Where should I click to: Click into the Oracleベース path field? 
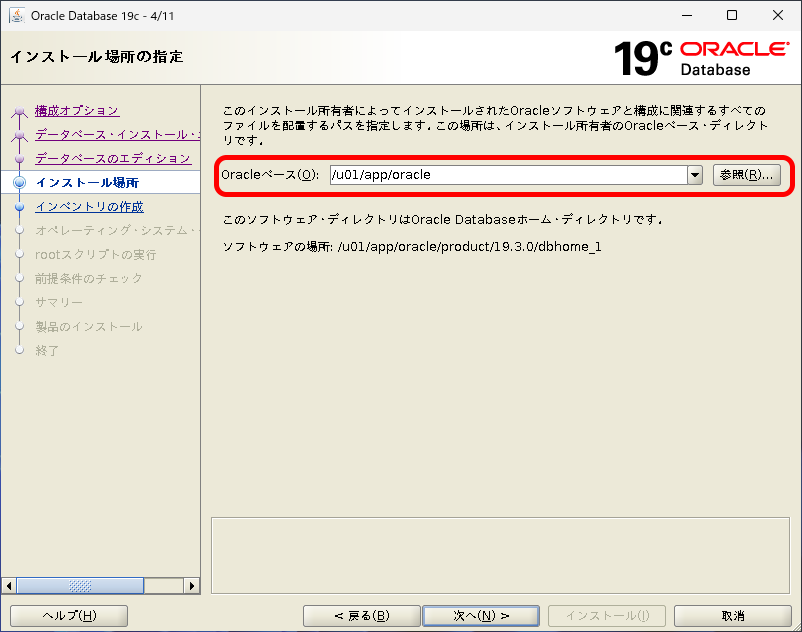508,175
